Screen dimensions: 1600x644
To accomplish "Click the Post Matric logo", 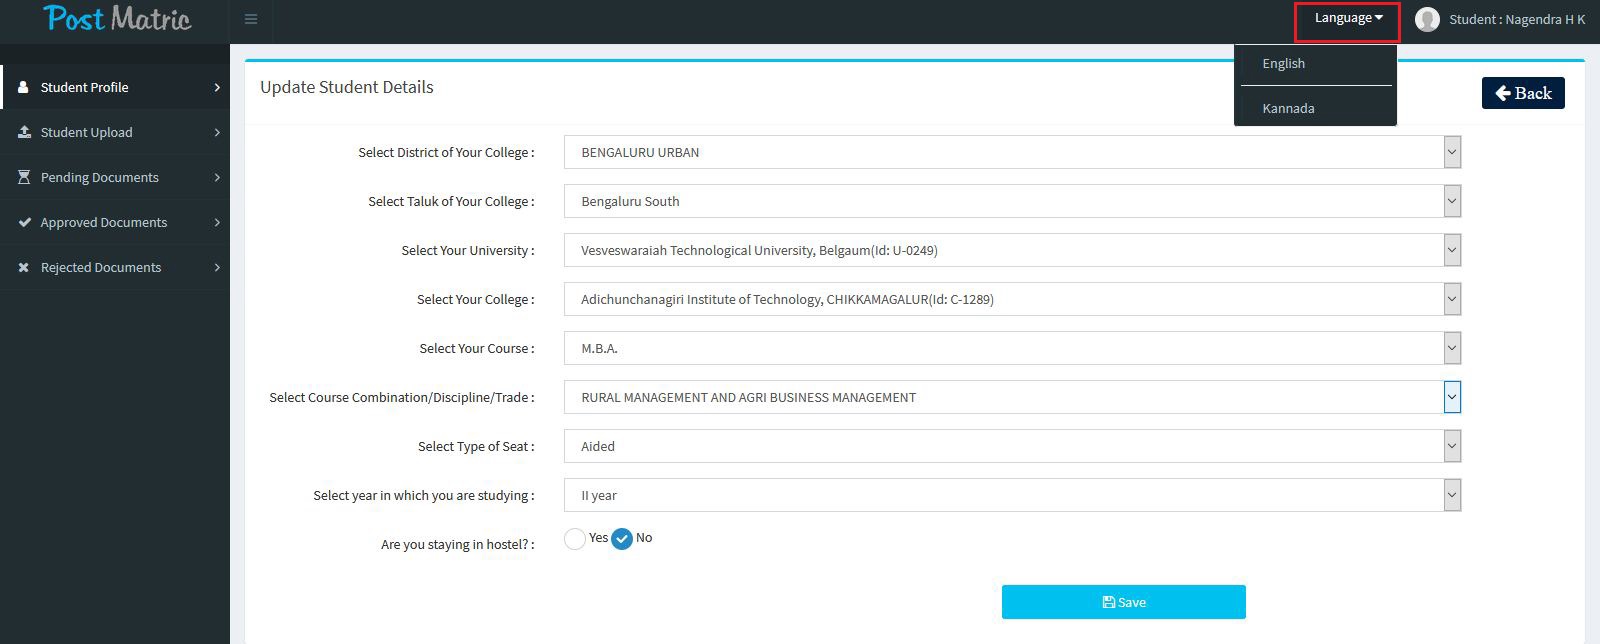I will (117, 19).
